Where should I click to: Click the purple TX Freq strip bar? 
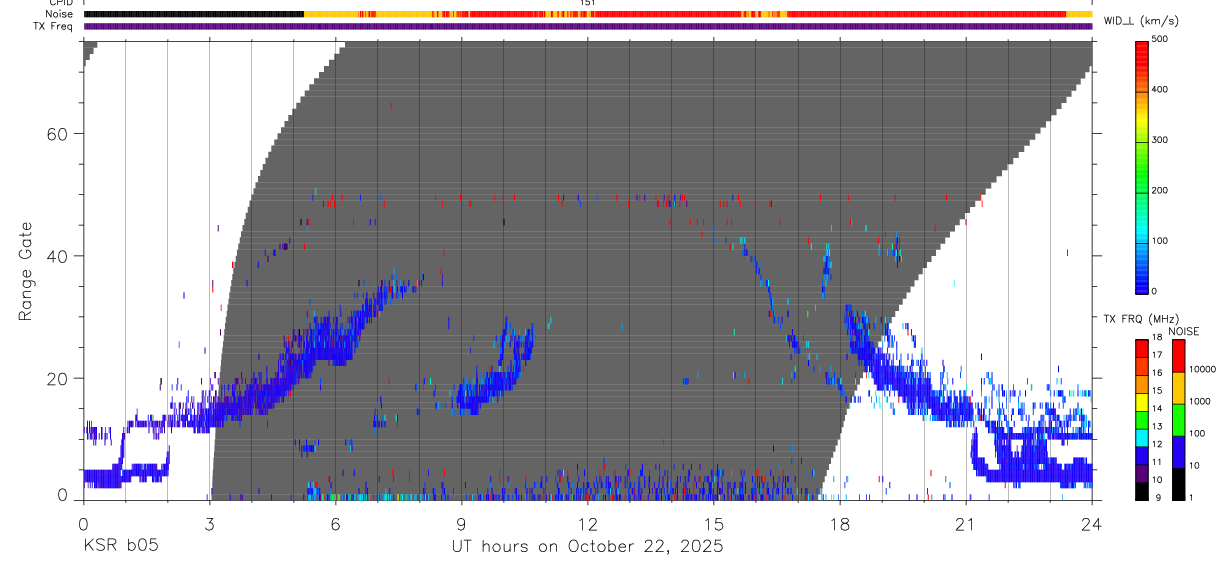[x=588, y=26]
